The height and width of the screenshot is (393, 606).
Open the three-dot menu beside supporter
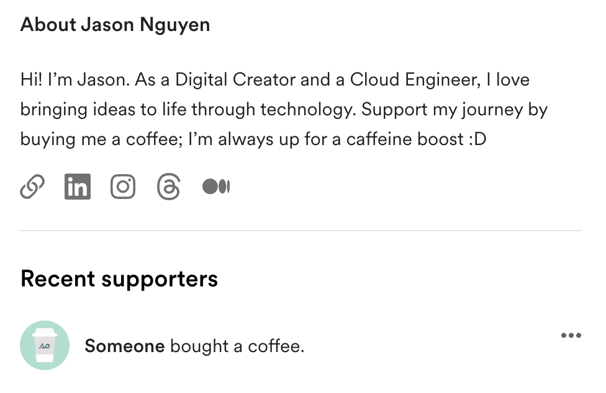pyautogui.click(x=571, y=335)
